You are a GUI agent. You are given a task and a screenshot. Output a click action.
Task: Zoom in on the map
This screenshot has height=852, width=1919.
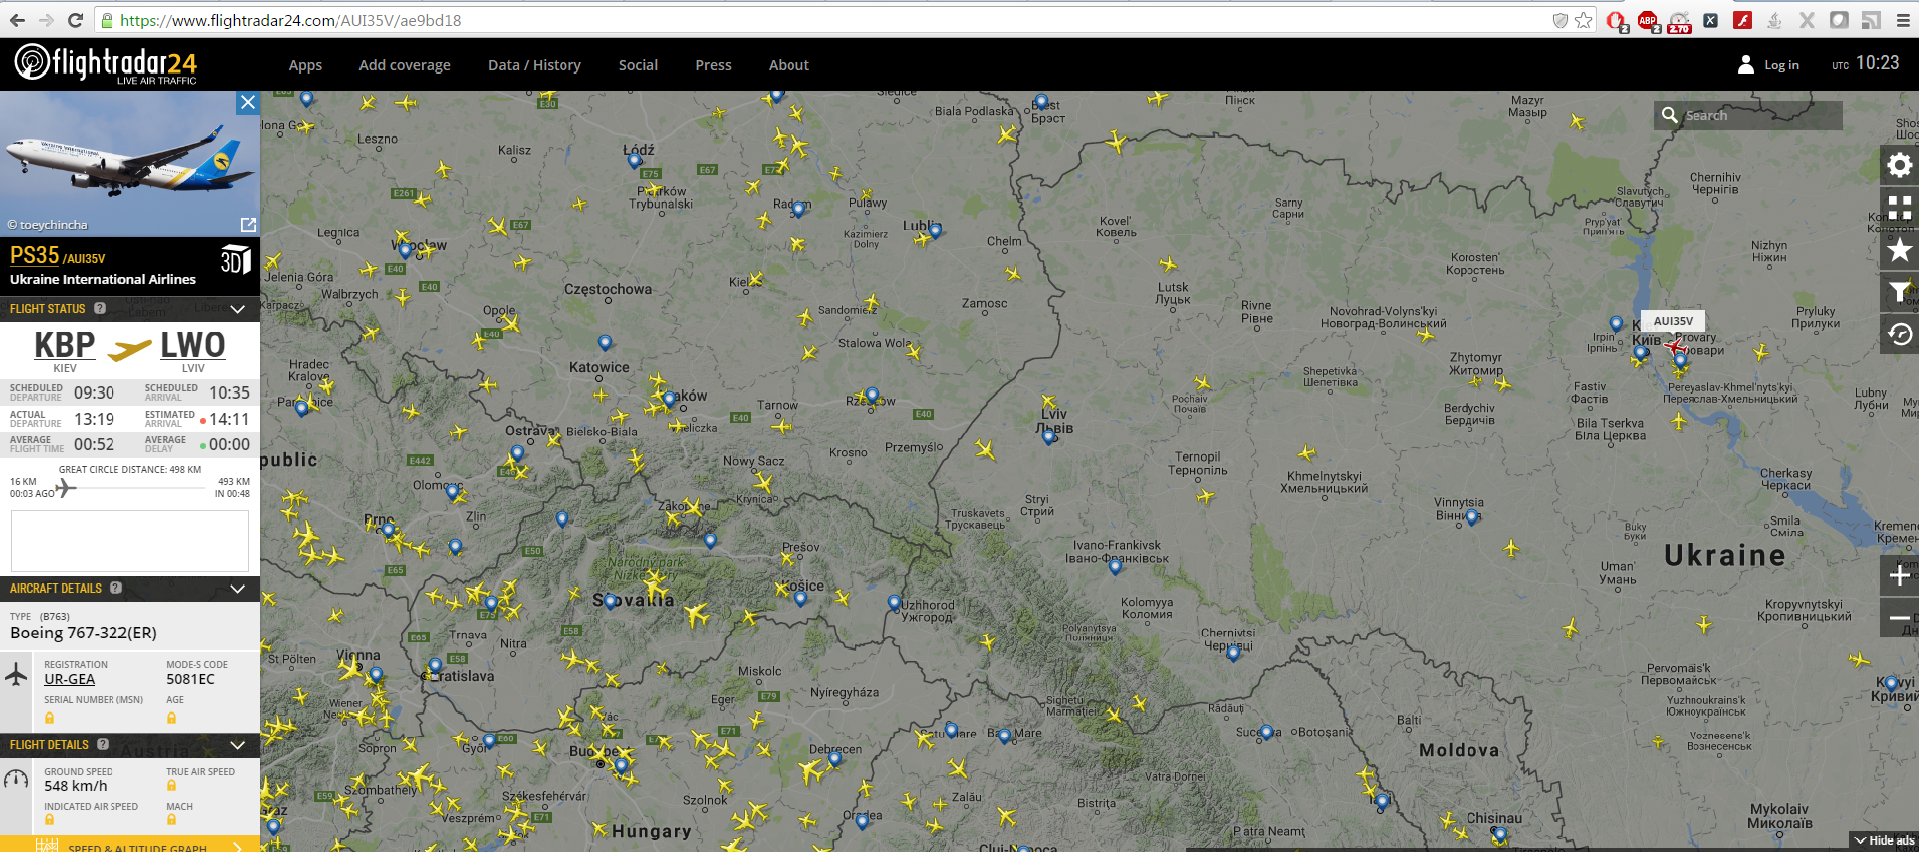tap(1899, 575)
